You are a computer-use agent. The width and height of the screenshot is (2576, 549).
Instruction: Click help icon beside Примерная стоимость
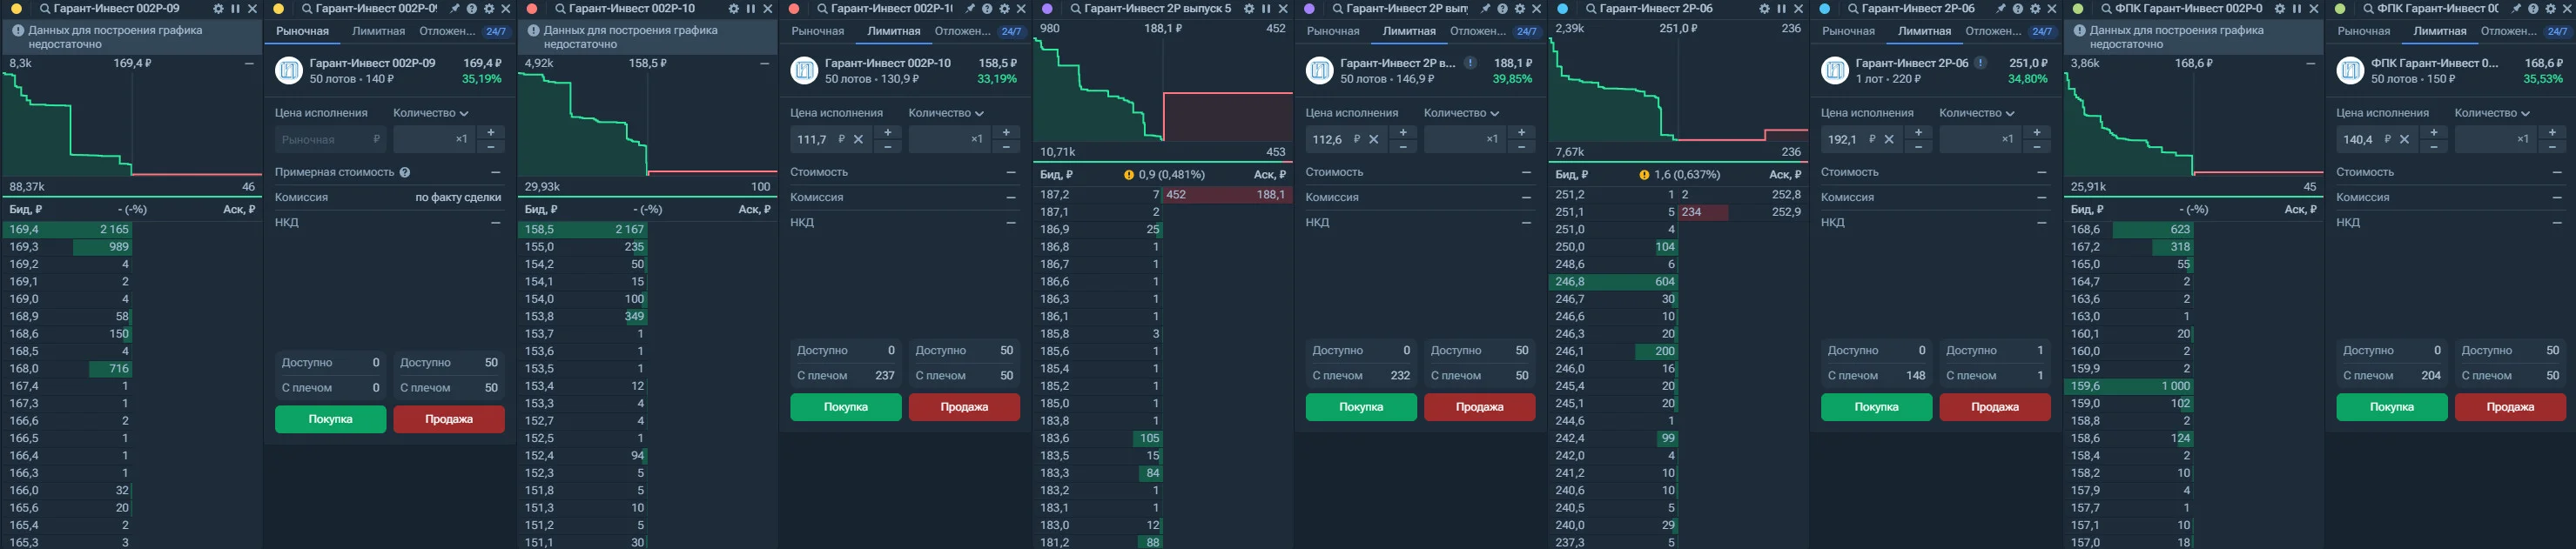(x=405, y=172)
